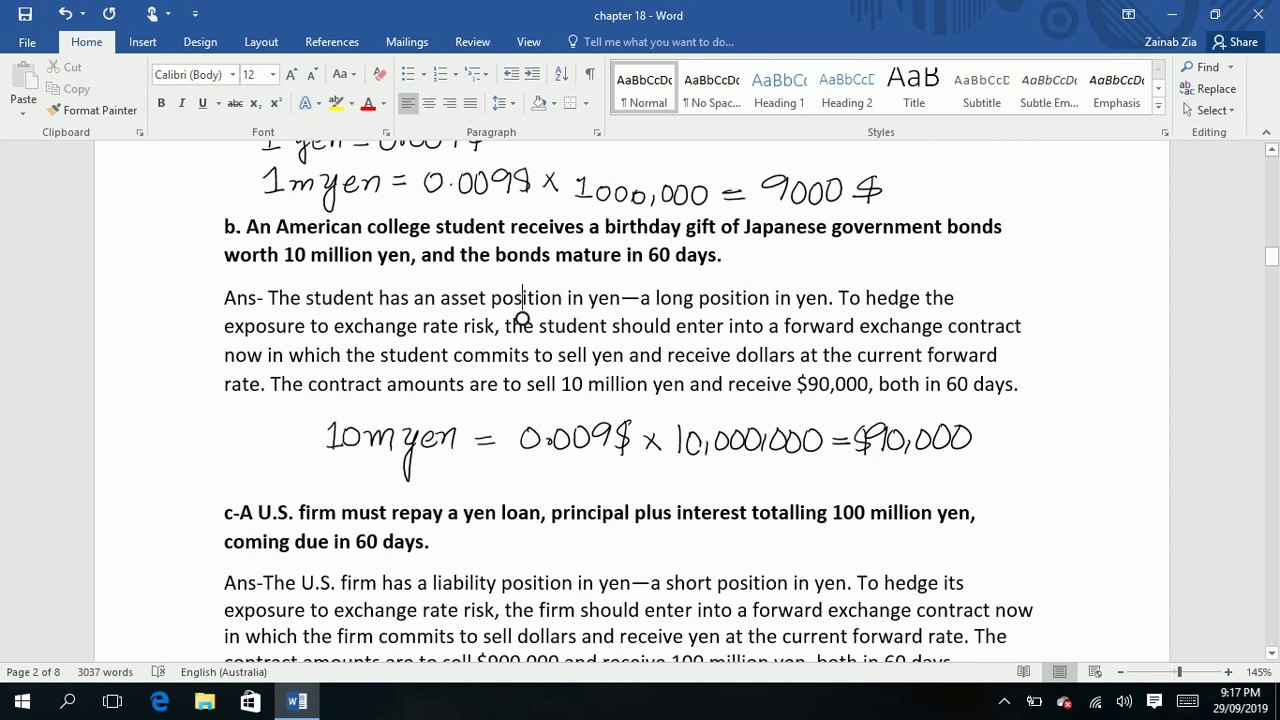Open the font size dropdown
The width and height of the screenshot is (1280, 720).
(273, 74)
